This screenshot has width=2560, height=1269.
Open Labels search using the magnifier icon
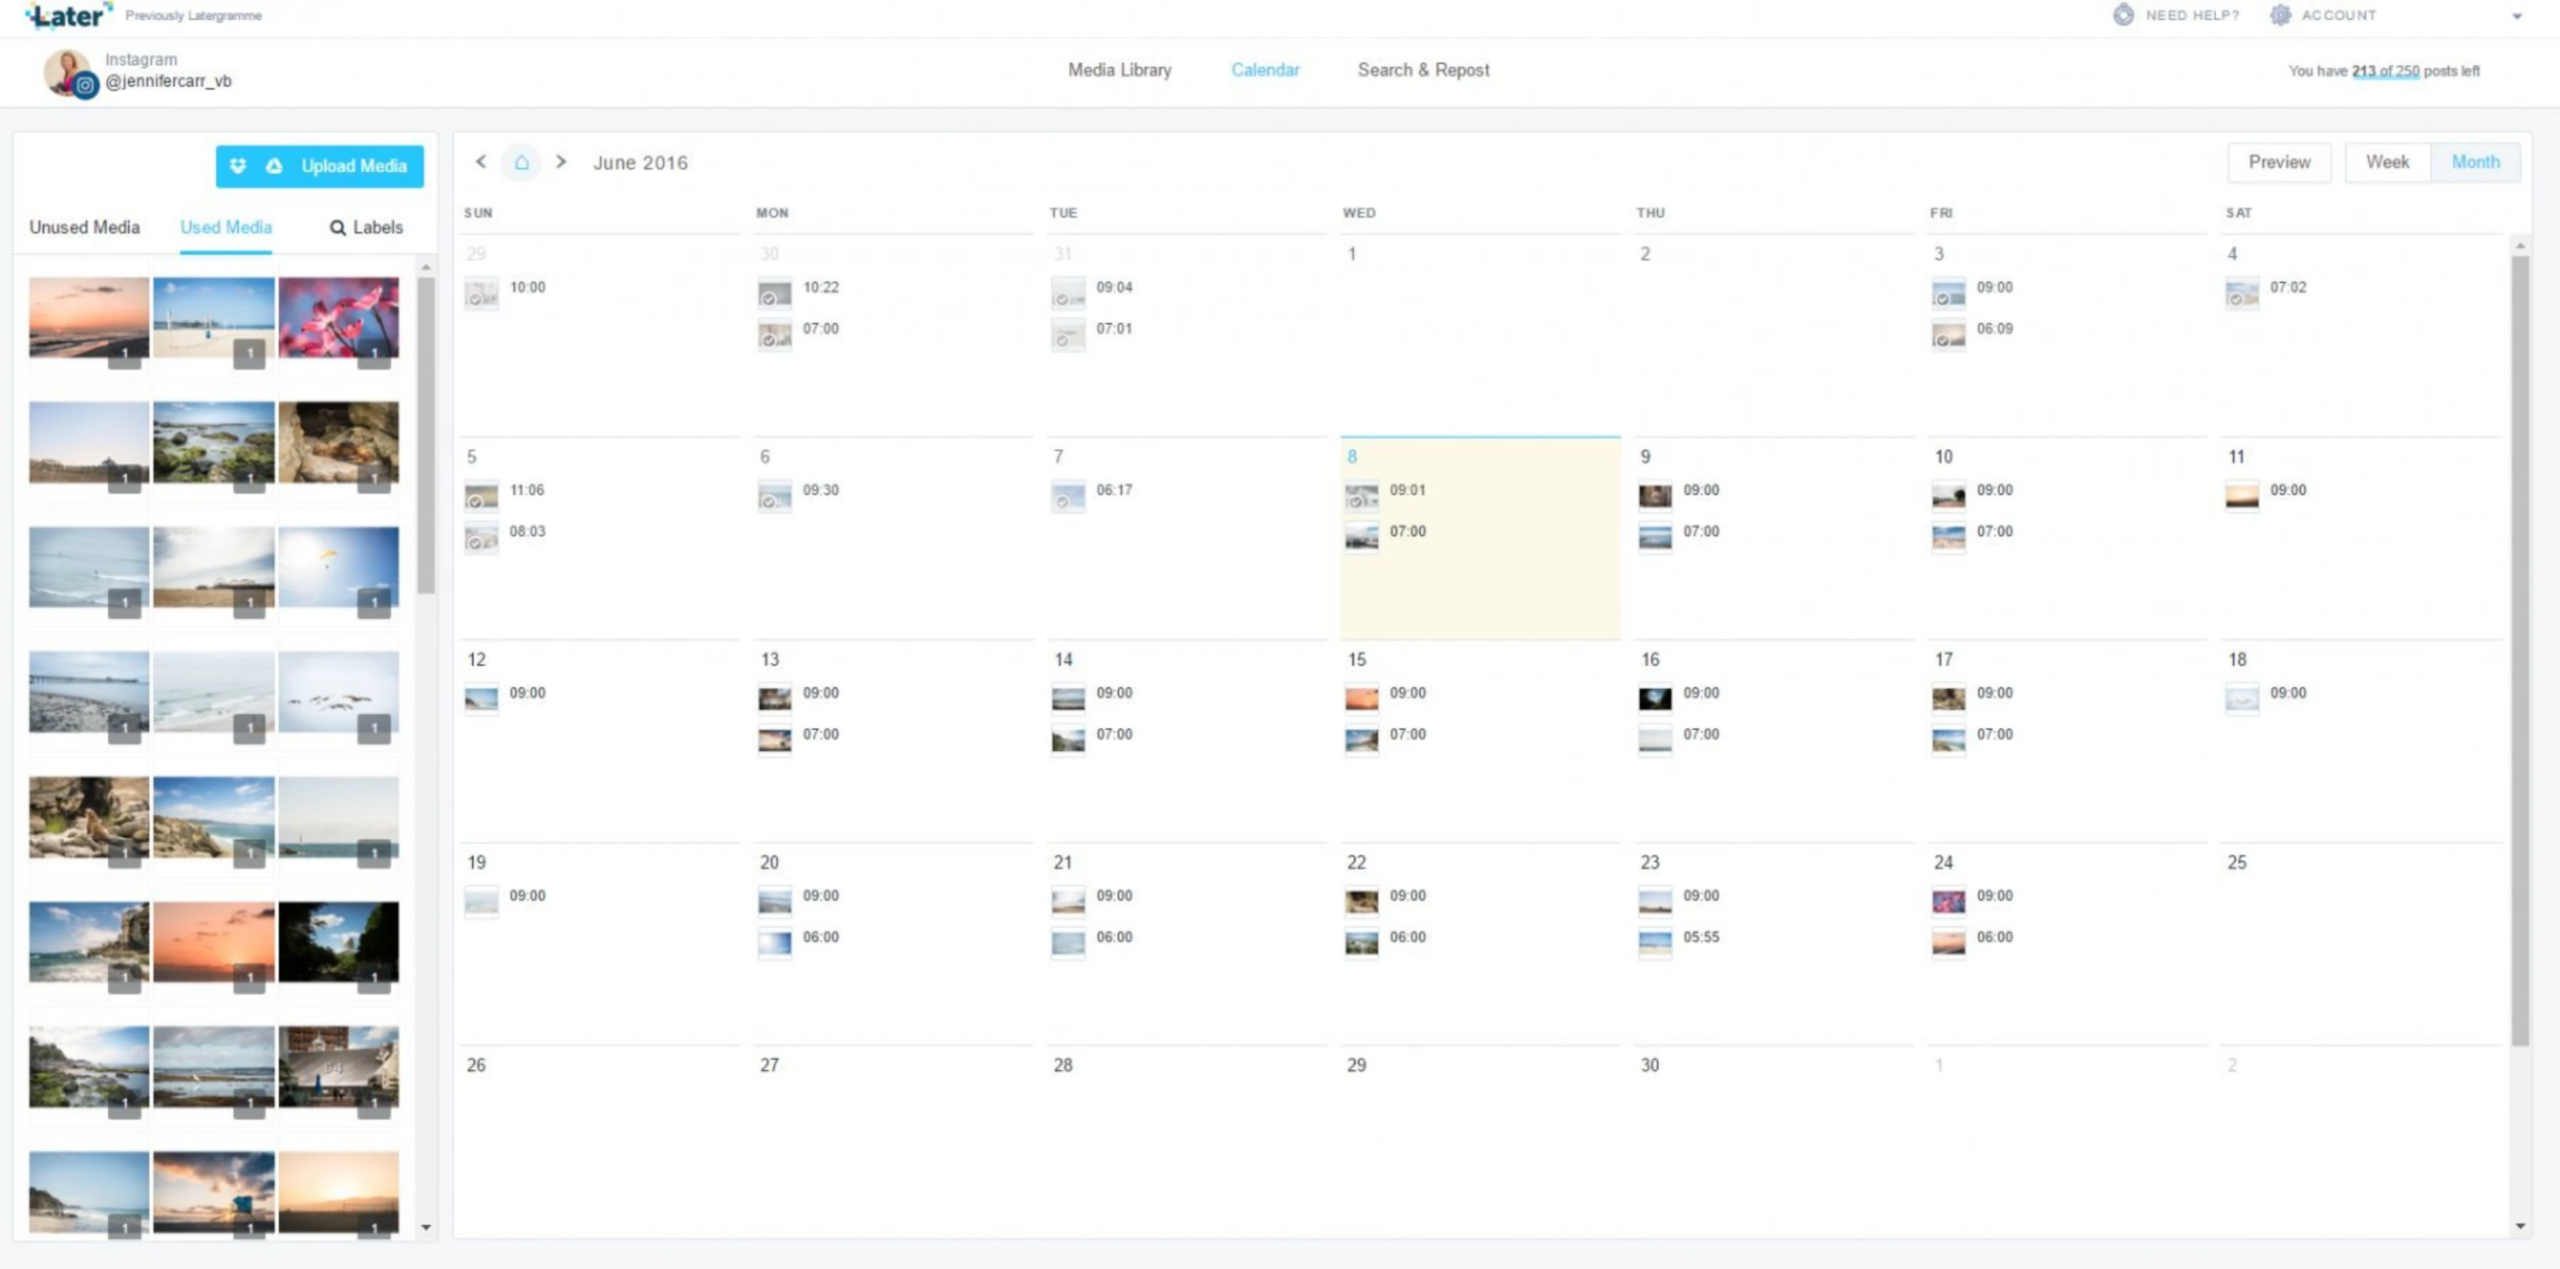point(337,227)
